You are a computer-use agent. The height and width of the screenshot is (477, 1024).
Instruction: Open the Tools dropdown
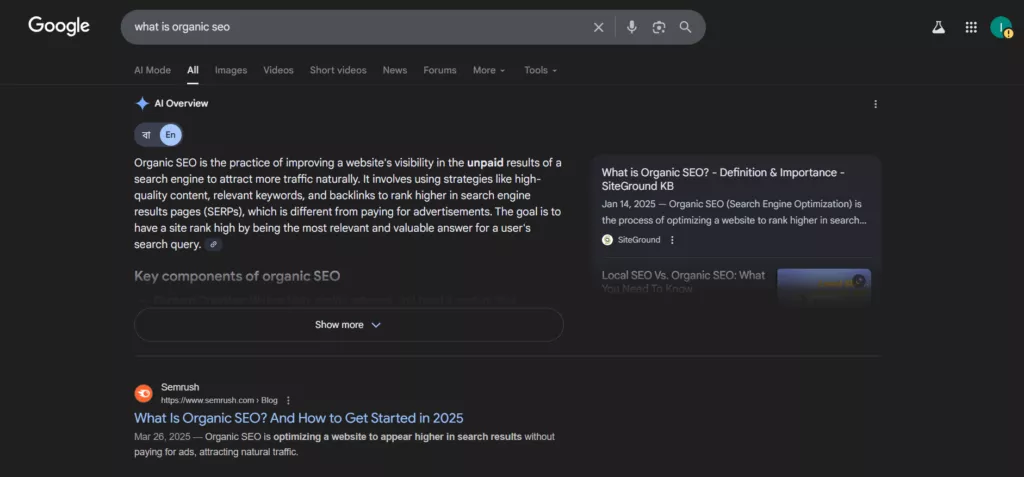point(541,71)
